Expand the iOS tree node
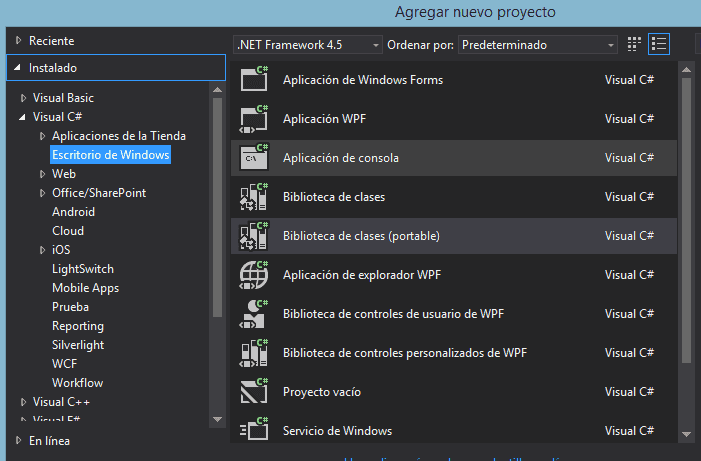Viewport: 701px width, 461px height. point(42,250)
